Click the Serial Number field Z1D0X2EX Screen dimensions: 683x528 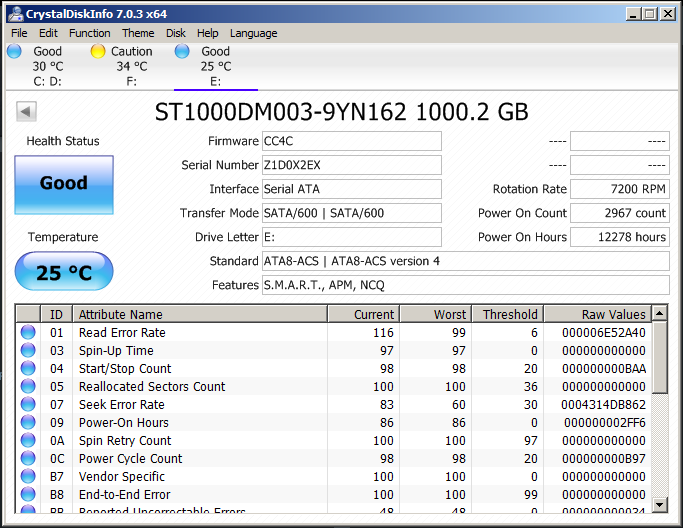tap(352, 165)
